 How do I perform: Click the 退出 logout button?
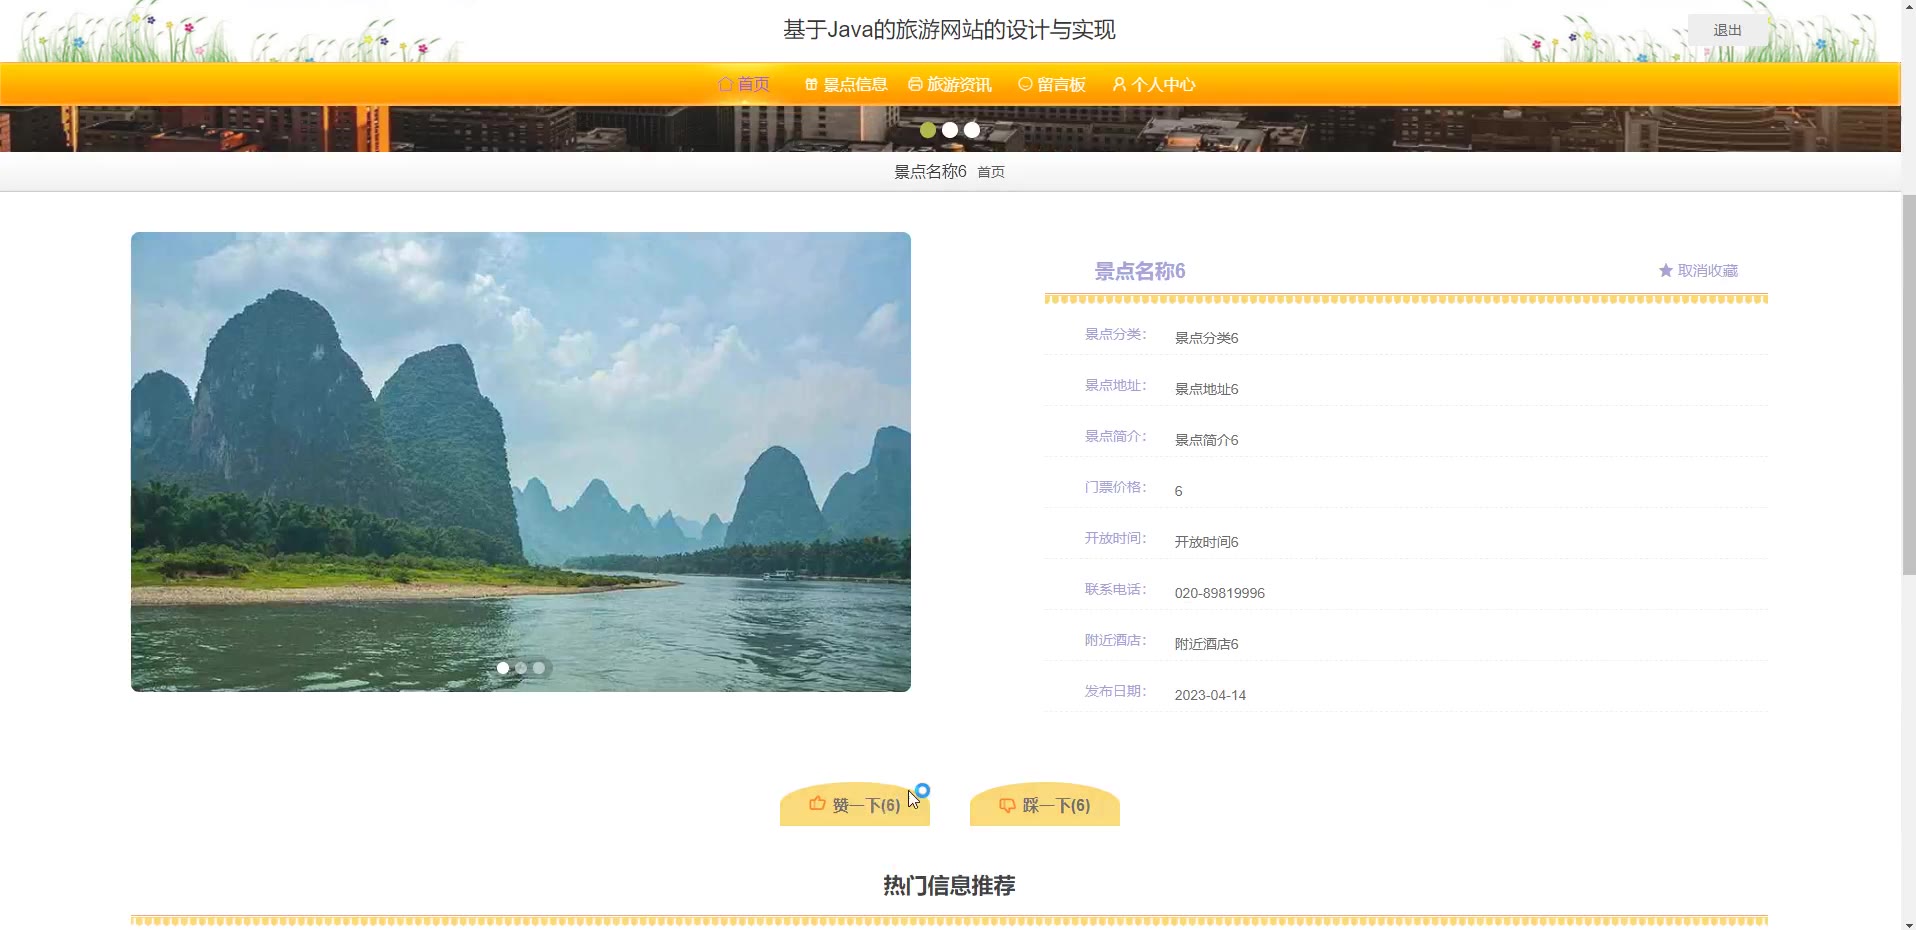(x=1727, y=30)
